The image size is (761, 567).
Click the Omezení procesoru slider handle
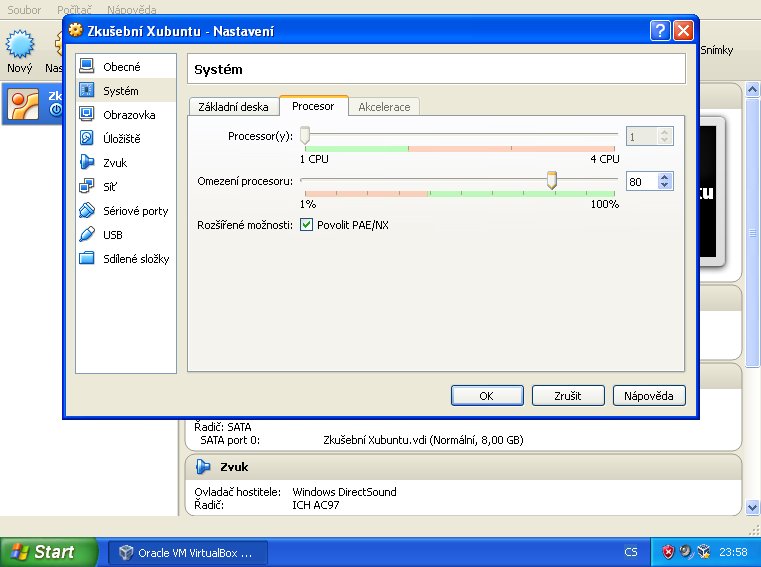(551, 180)
